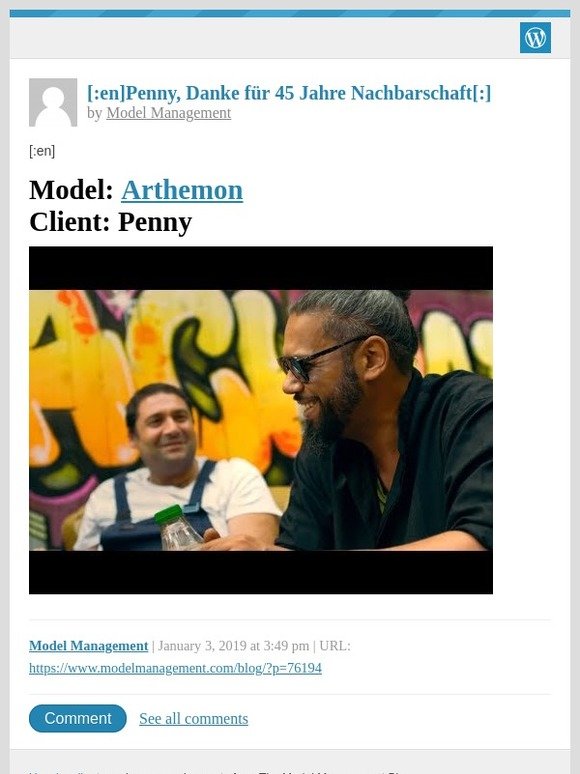Click the graffiti video still image
This screenshot has width=580, height=774.
[x=261, y=420]
